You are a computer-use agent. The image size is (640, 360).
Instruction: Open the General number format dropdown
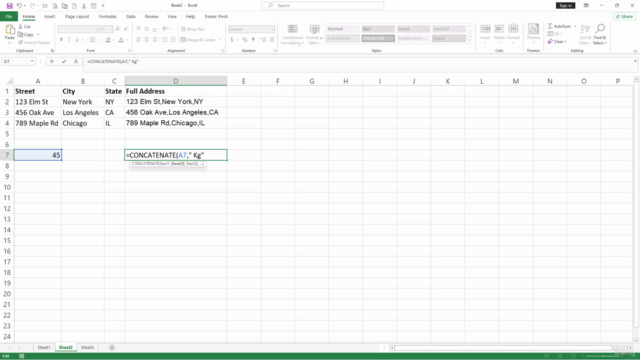point(273,29)
